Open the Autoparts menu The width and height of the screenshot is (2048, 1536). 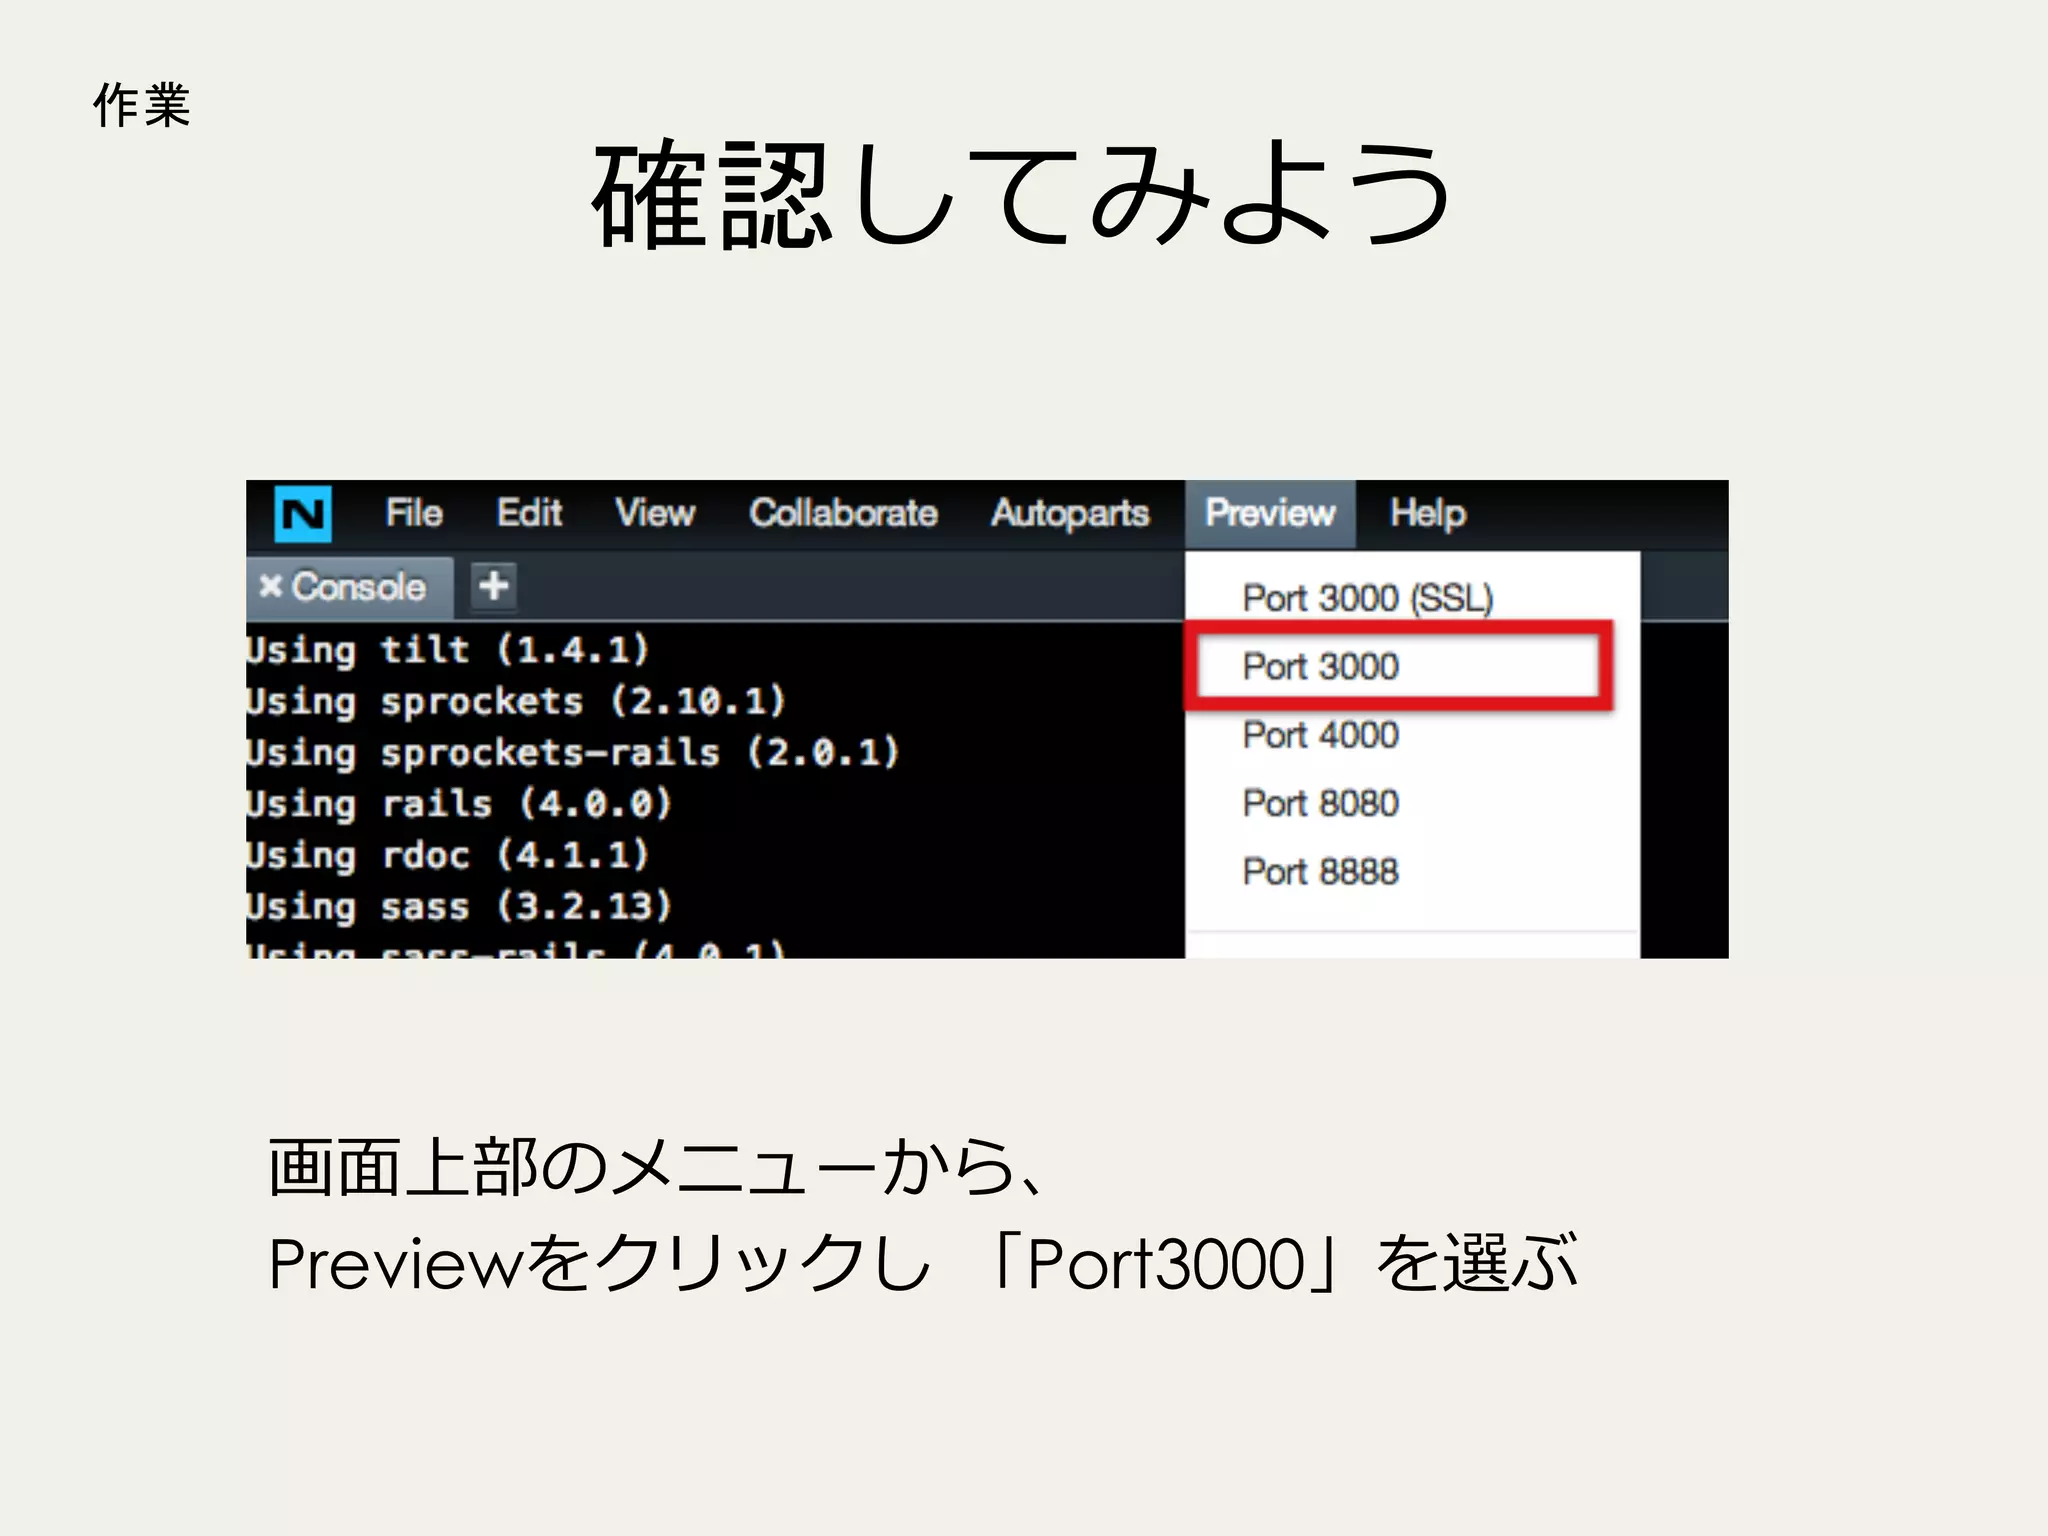(x=1070, y=514)
